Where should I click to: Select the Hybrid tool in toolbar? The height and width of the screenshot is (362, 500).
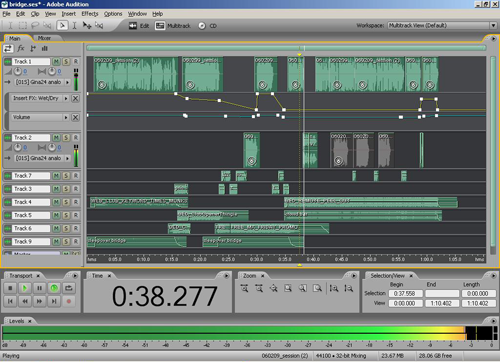pyautogui.click(x=62, y=25)
